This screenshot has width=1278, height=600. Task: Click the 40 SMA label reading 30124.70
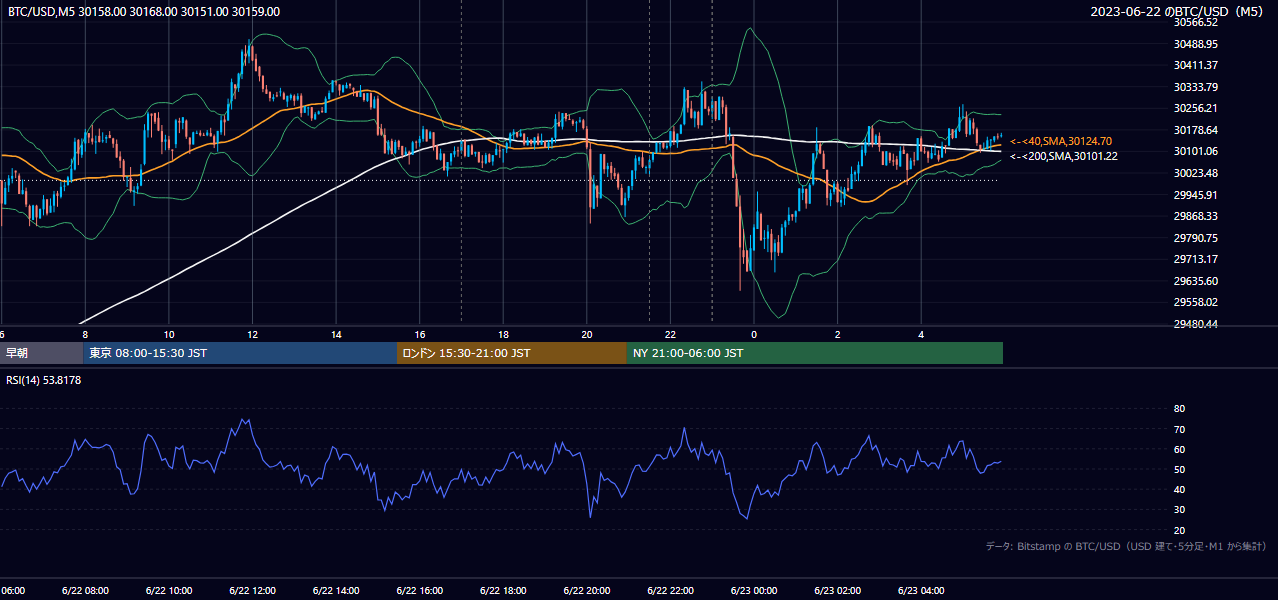(x=1061, y=141)
